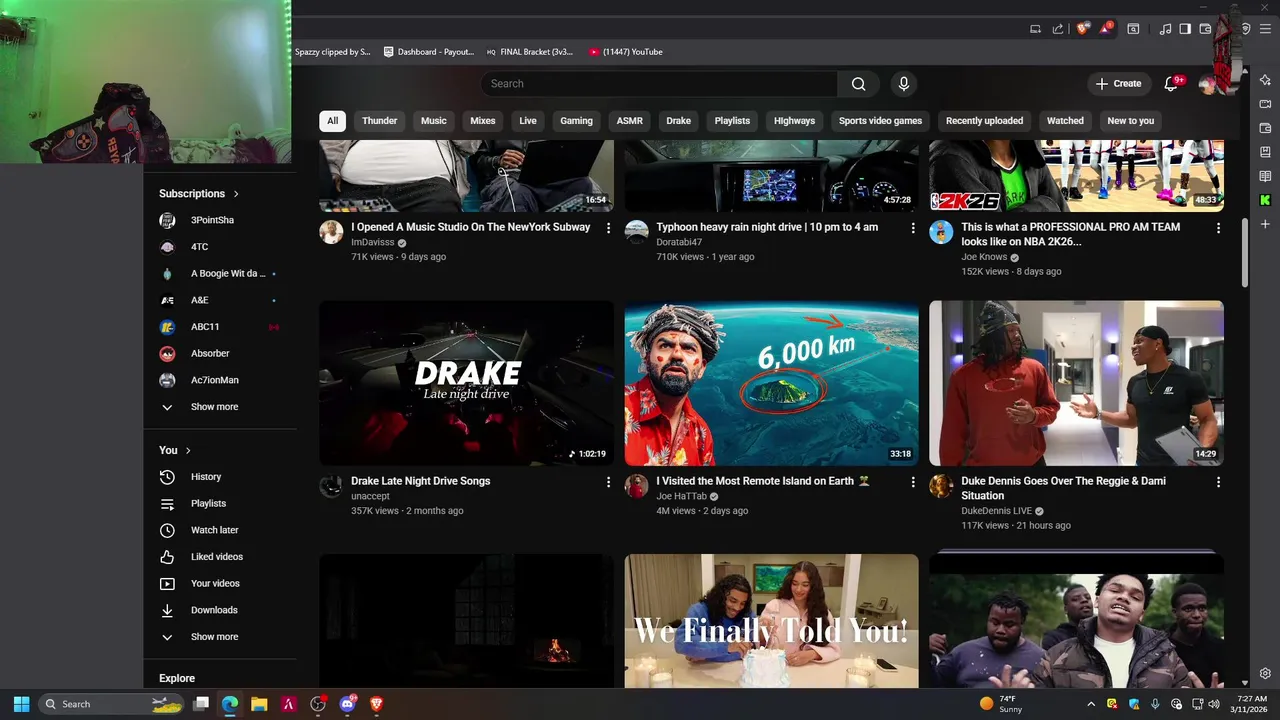Click the share page icon in address bar
The width and height of the screenshot is (1280, 720).
(1058, 29)
